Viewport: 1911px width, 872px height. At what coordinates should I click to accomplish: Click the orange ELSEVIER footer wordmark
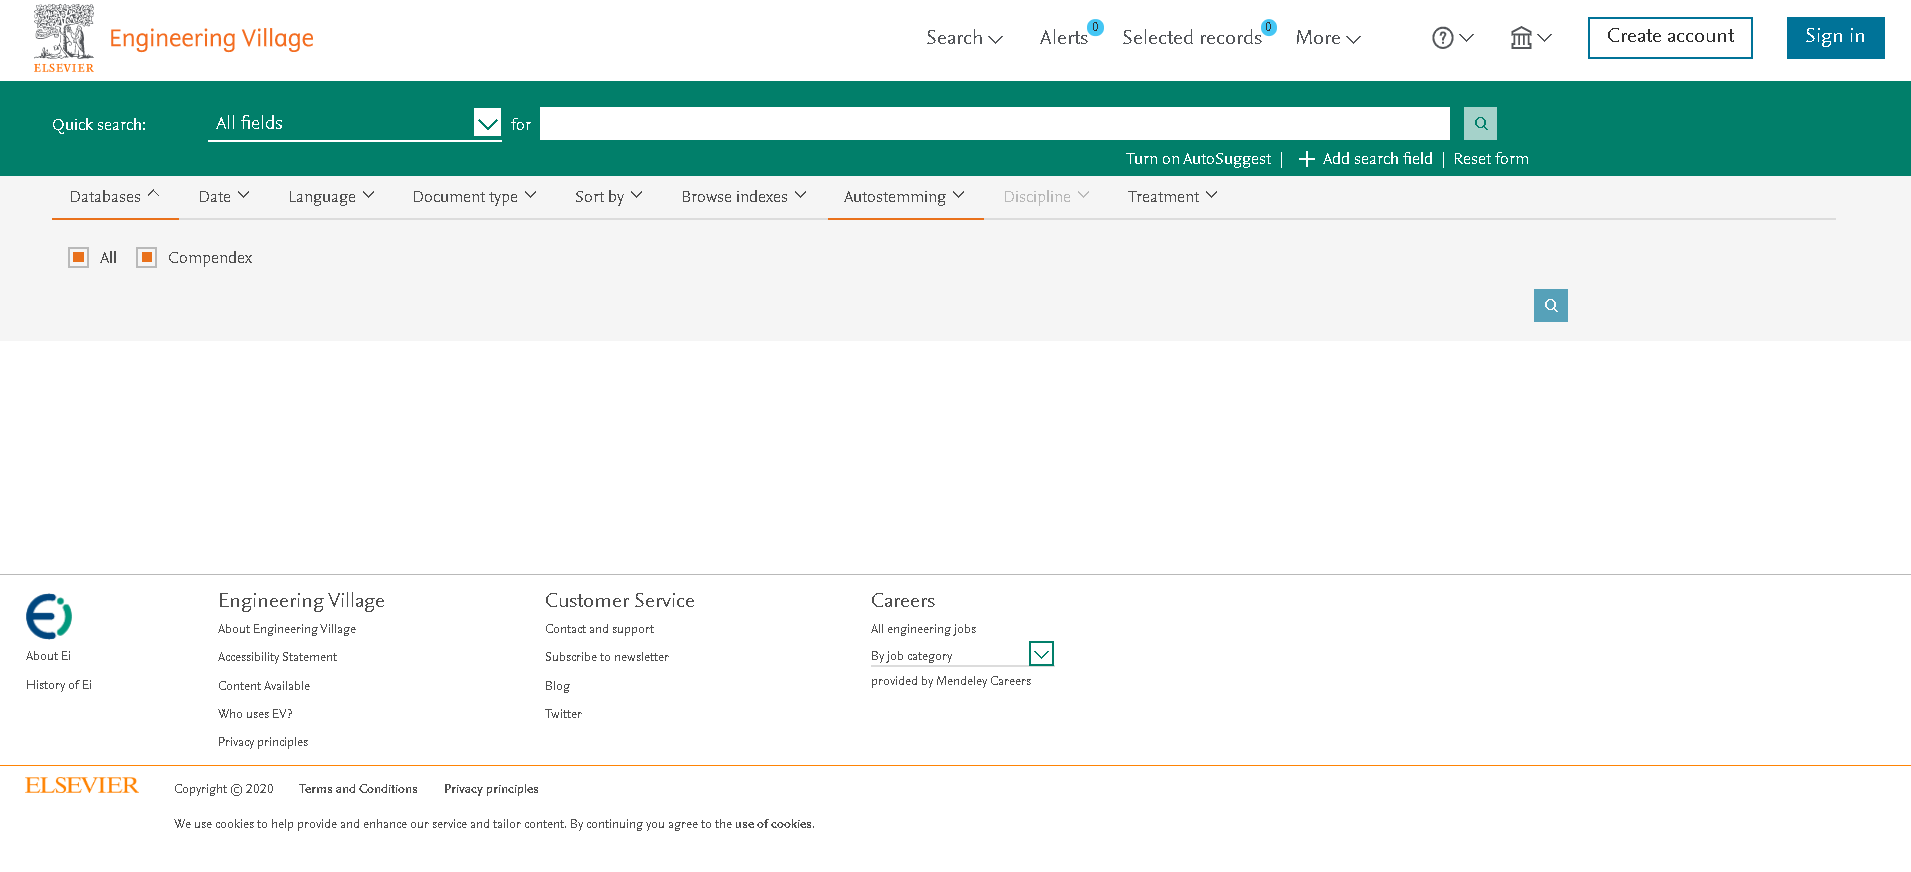82,786
